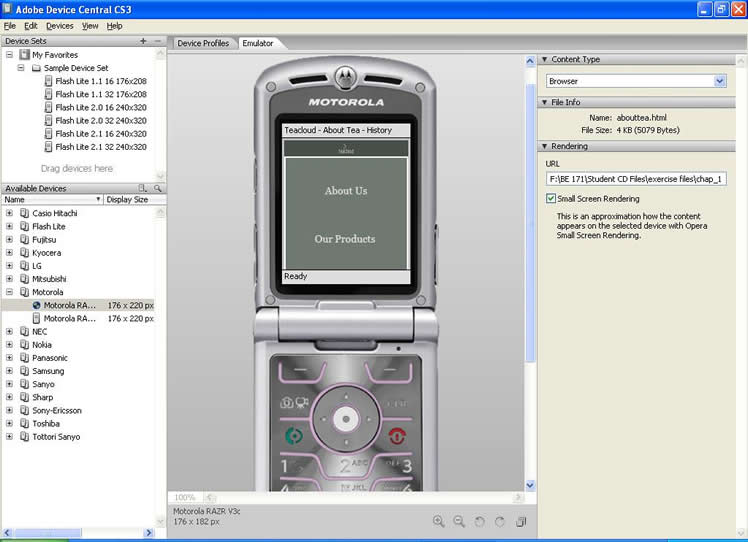Expand the Casio Hitachi device group
This screenshot has width=748, height=542.
pos(10,213)
